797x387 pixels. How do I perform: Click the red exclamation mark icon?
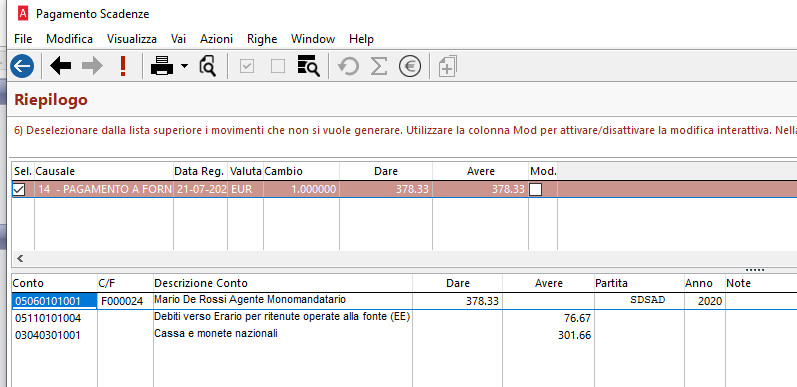point(122,66)
